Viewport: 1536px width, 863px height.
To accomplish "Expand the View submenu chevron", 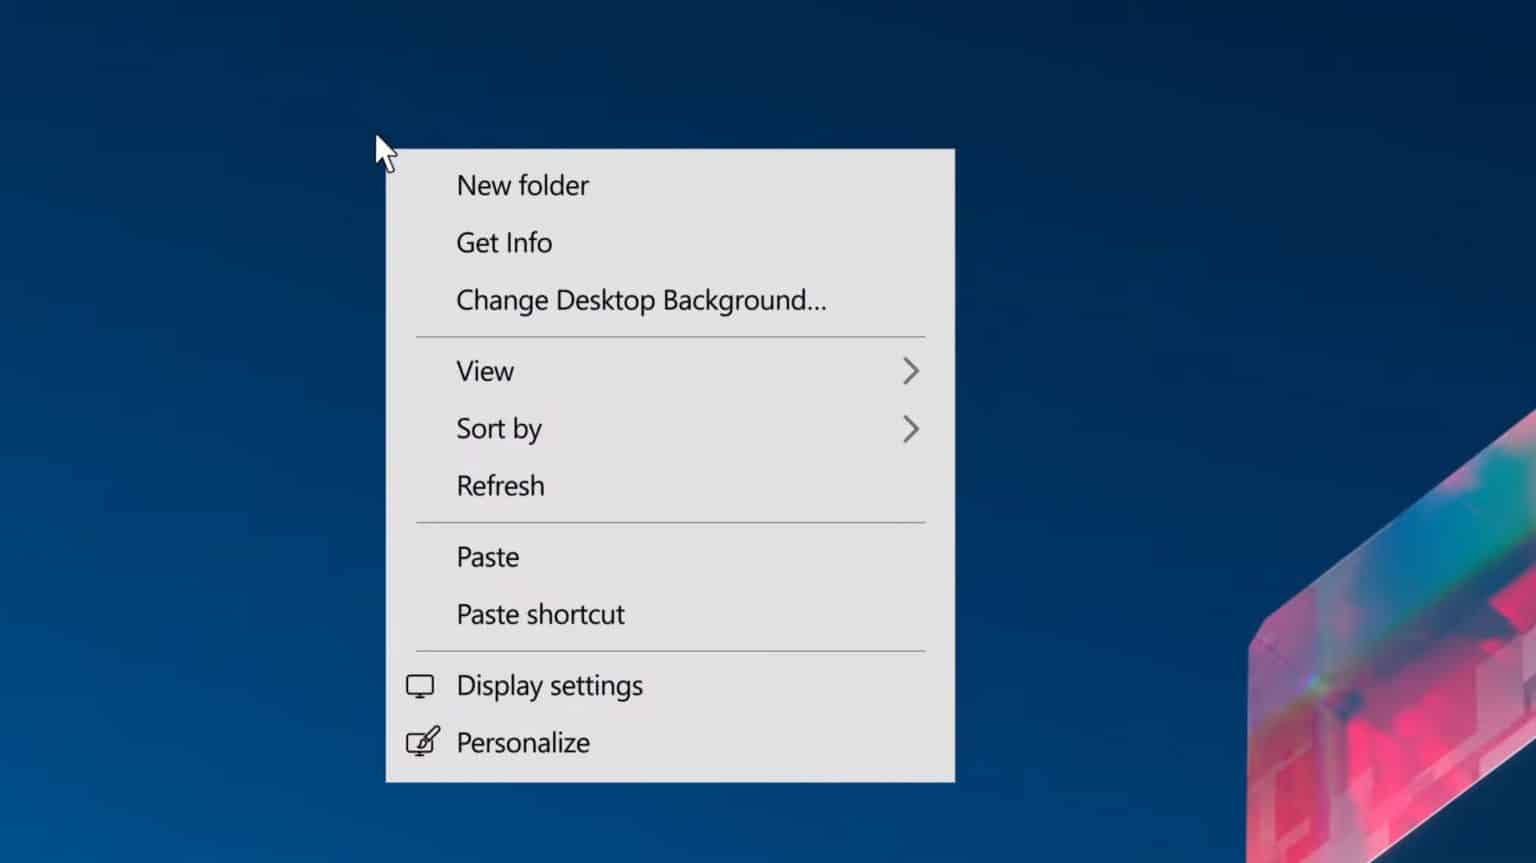I will (x=911, y=371).
